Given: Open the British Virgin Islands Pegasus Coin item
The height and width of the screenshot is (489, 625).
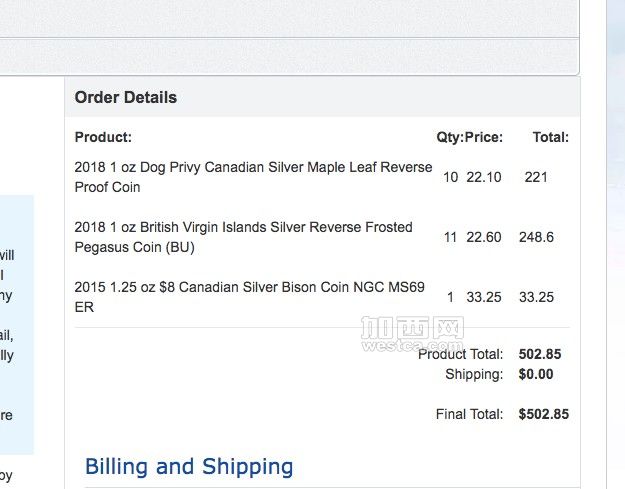Looking at the screenshot, I should [x=244, y=237].
